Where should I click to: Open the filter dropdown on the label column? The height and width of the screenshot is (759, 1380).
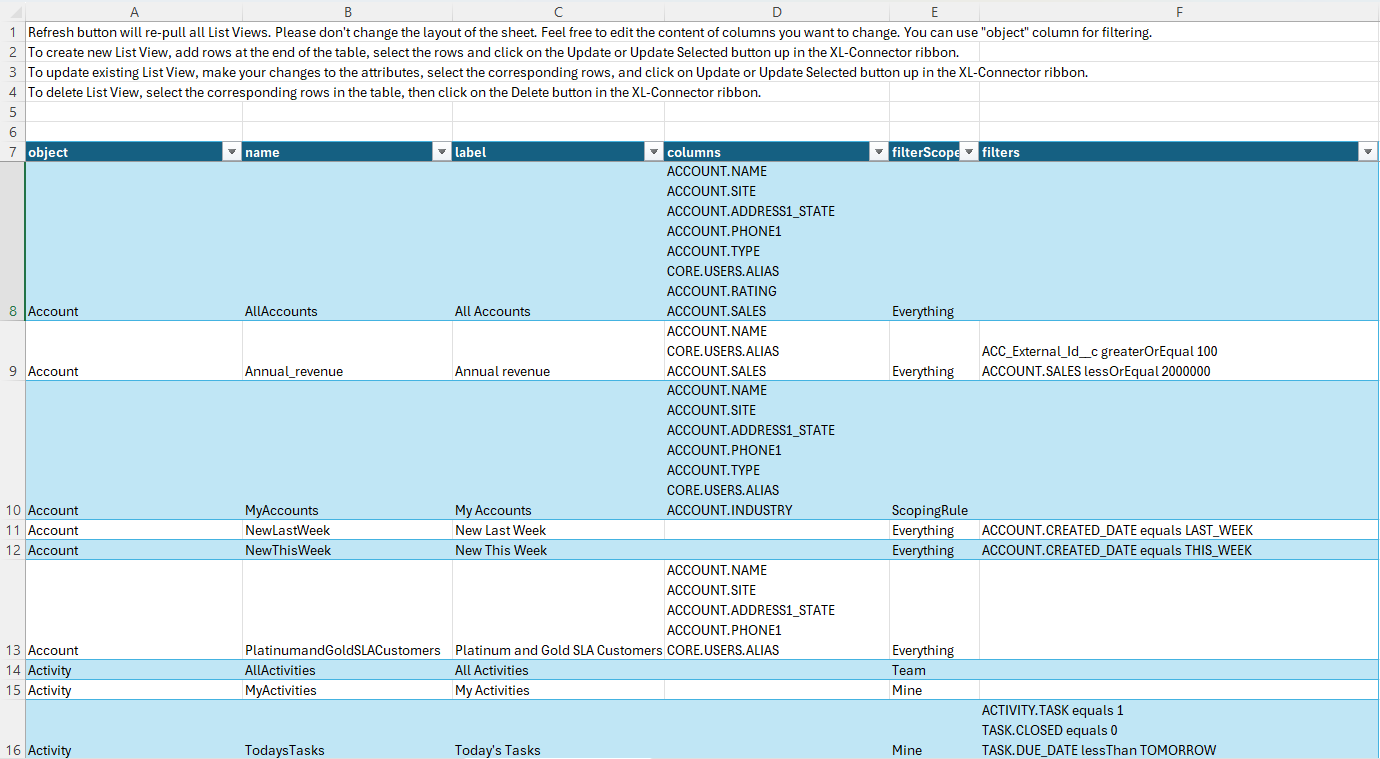[x=653, y=151]
